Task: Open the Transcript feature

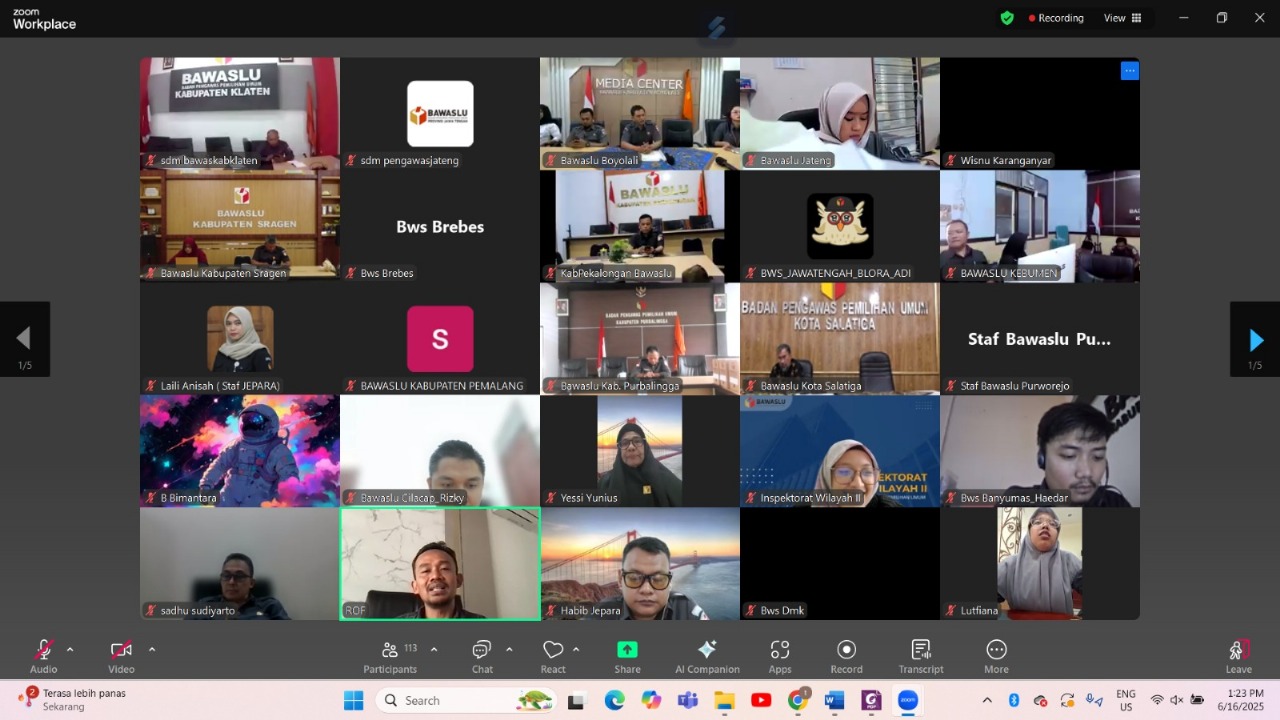Action: 920,656
